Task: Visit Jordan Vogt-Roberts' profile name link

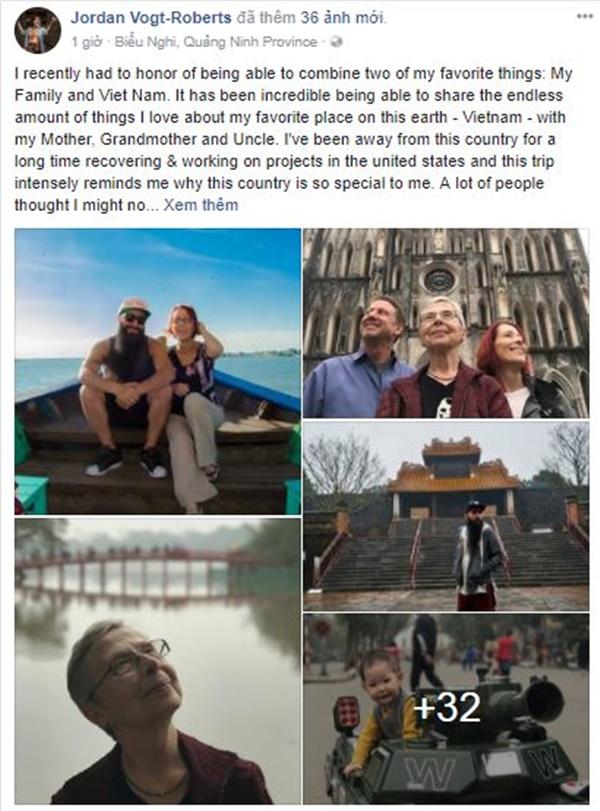Action: point(151,18)
